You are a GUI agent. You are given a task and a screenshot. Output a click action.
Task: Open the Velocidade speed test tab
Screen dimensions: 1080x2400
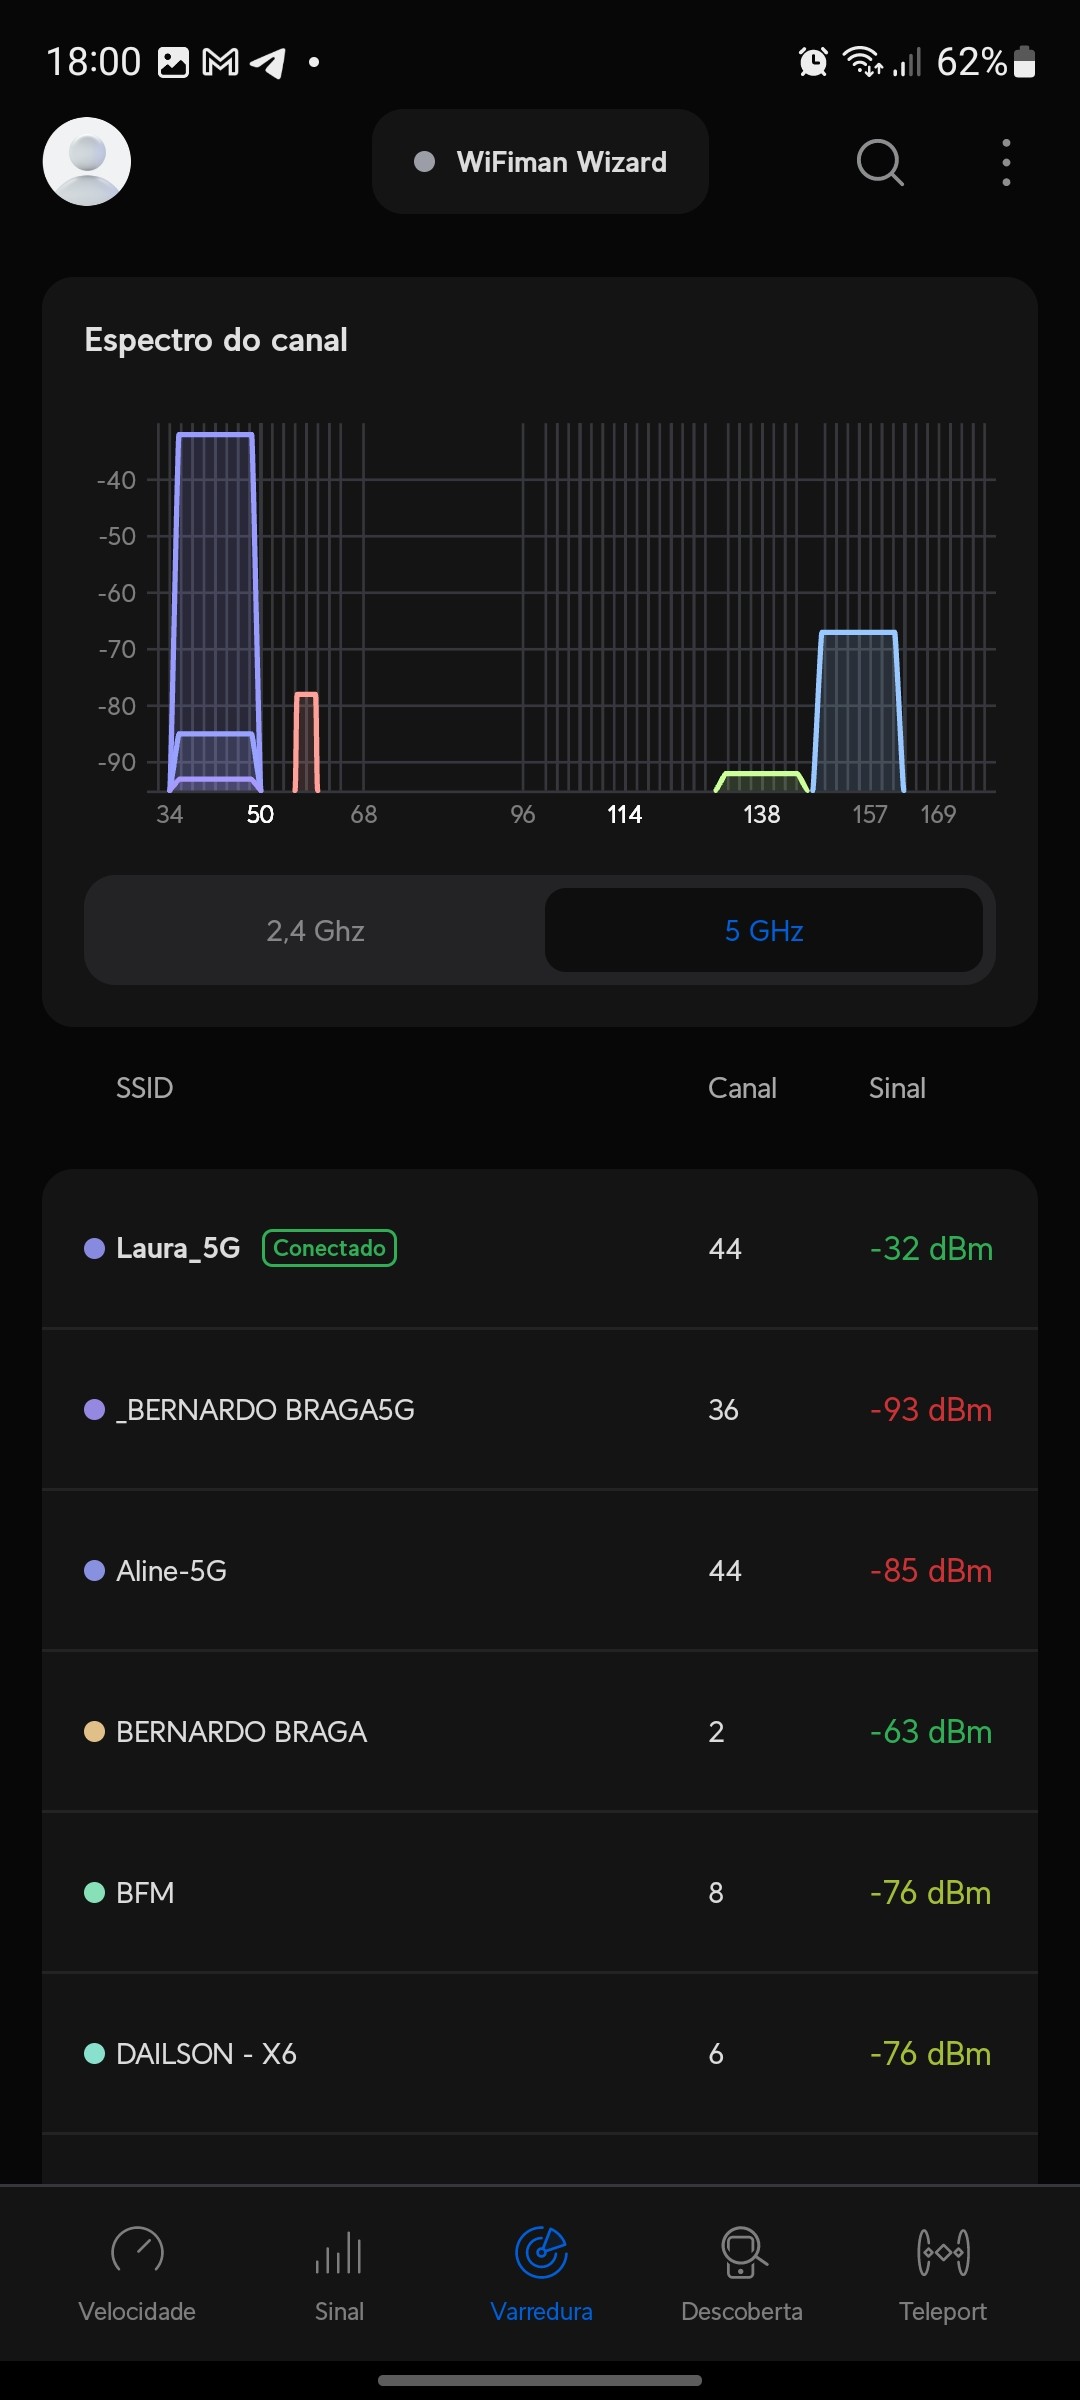[137, 2272]
